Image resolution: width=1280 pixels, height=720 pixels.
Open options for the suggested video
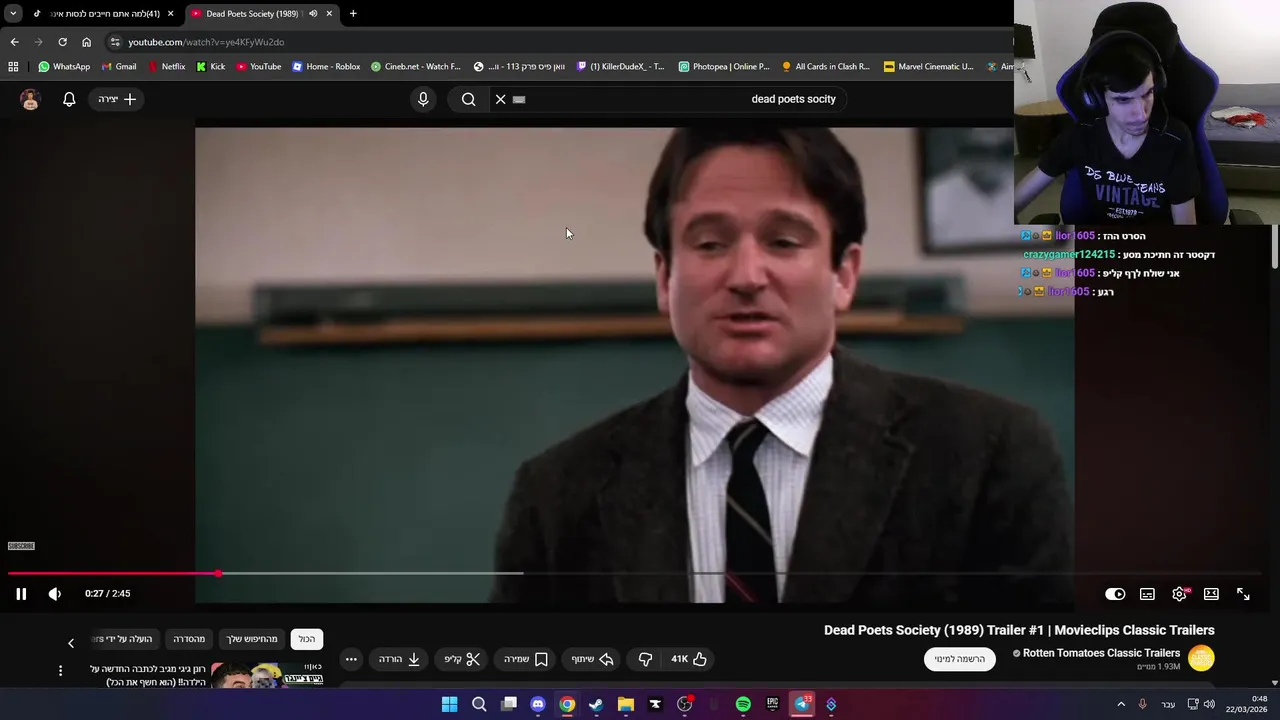[60, 671]
